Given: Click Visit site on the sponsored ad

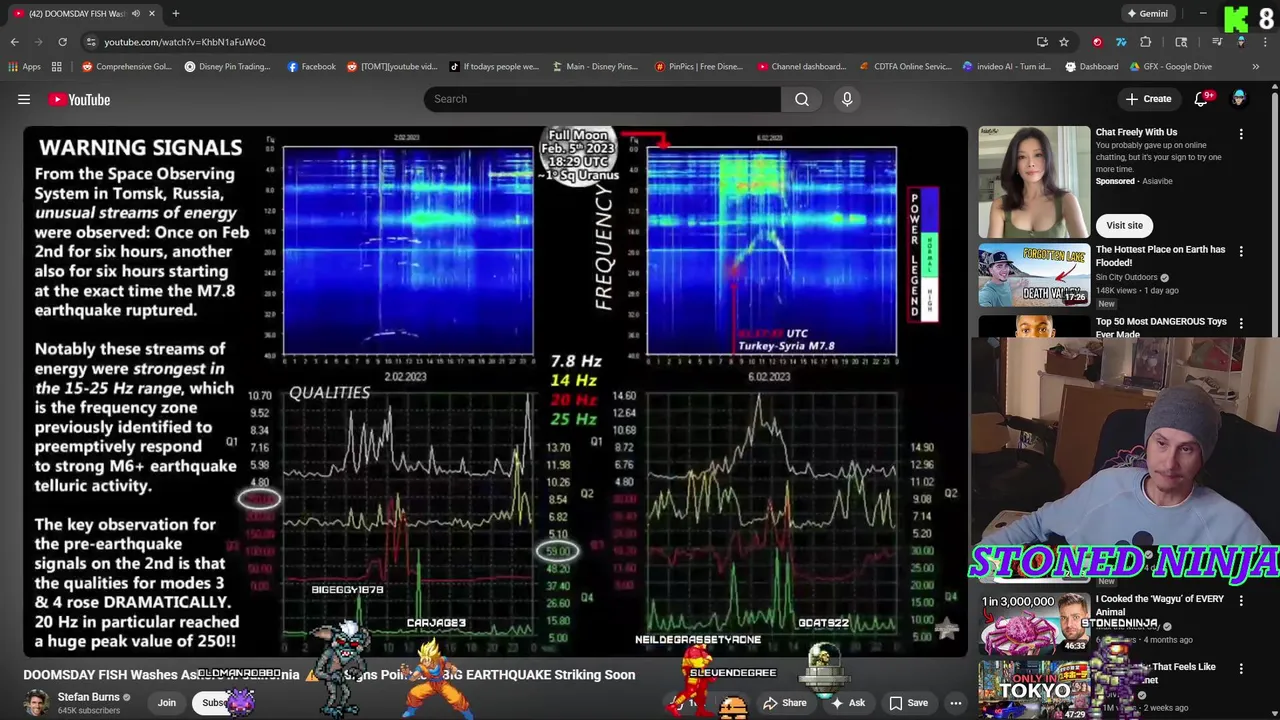Looking at the screenshot, I should [1124, 225].
